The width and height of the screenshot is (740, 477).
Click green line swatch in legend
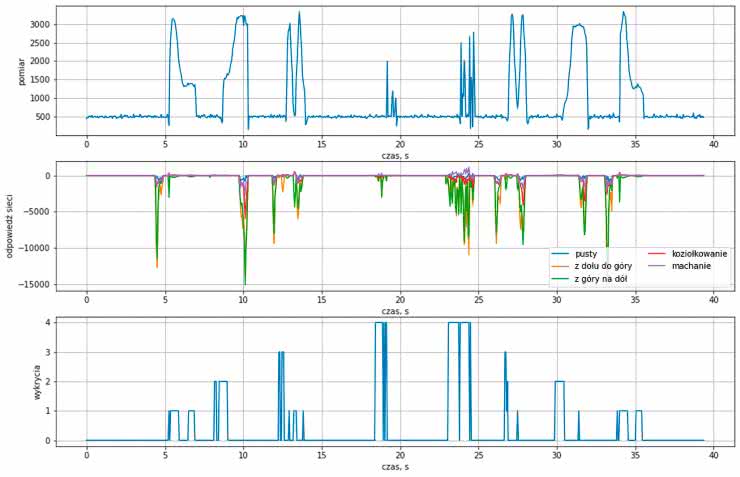pyautogui.click(x=561, y=279)
